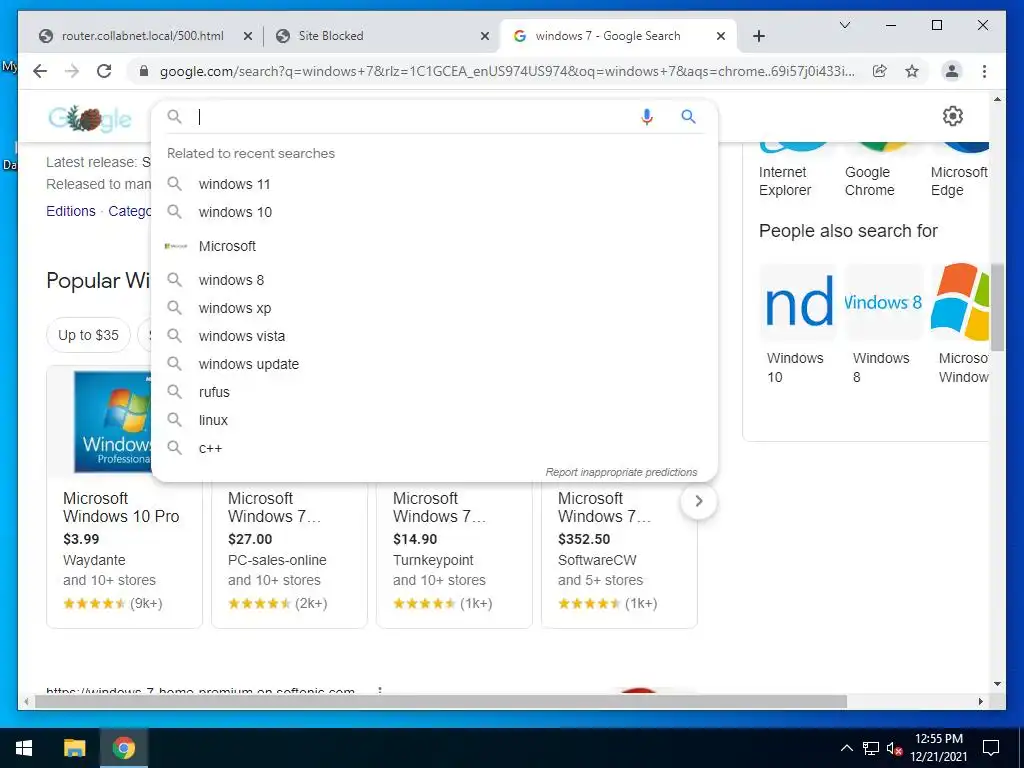Close the router.collabnet.local tab
Image resolution: width=1024 pixels, height=768 pixels.
point(248,36)
